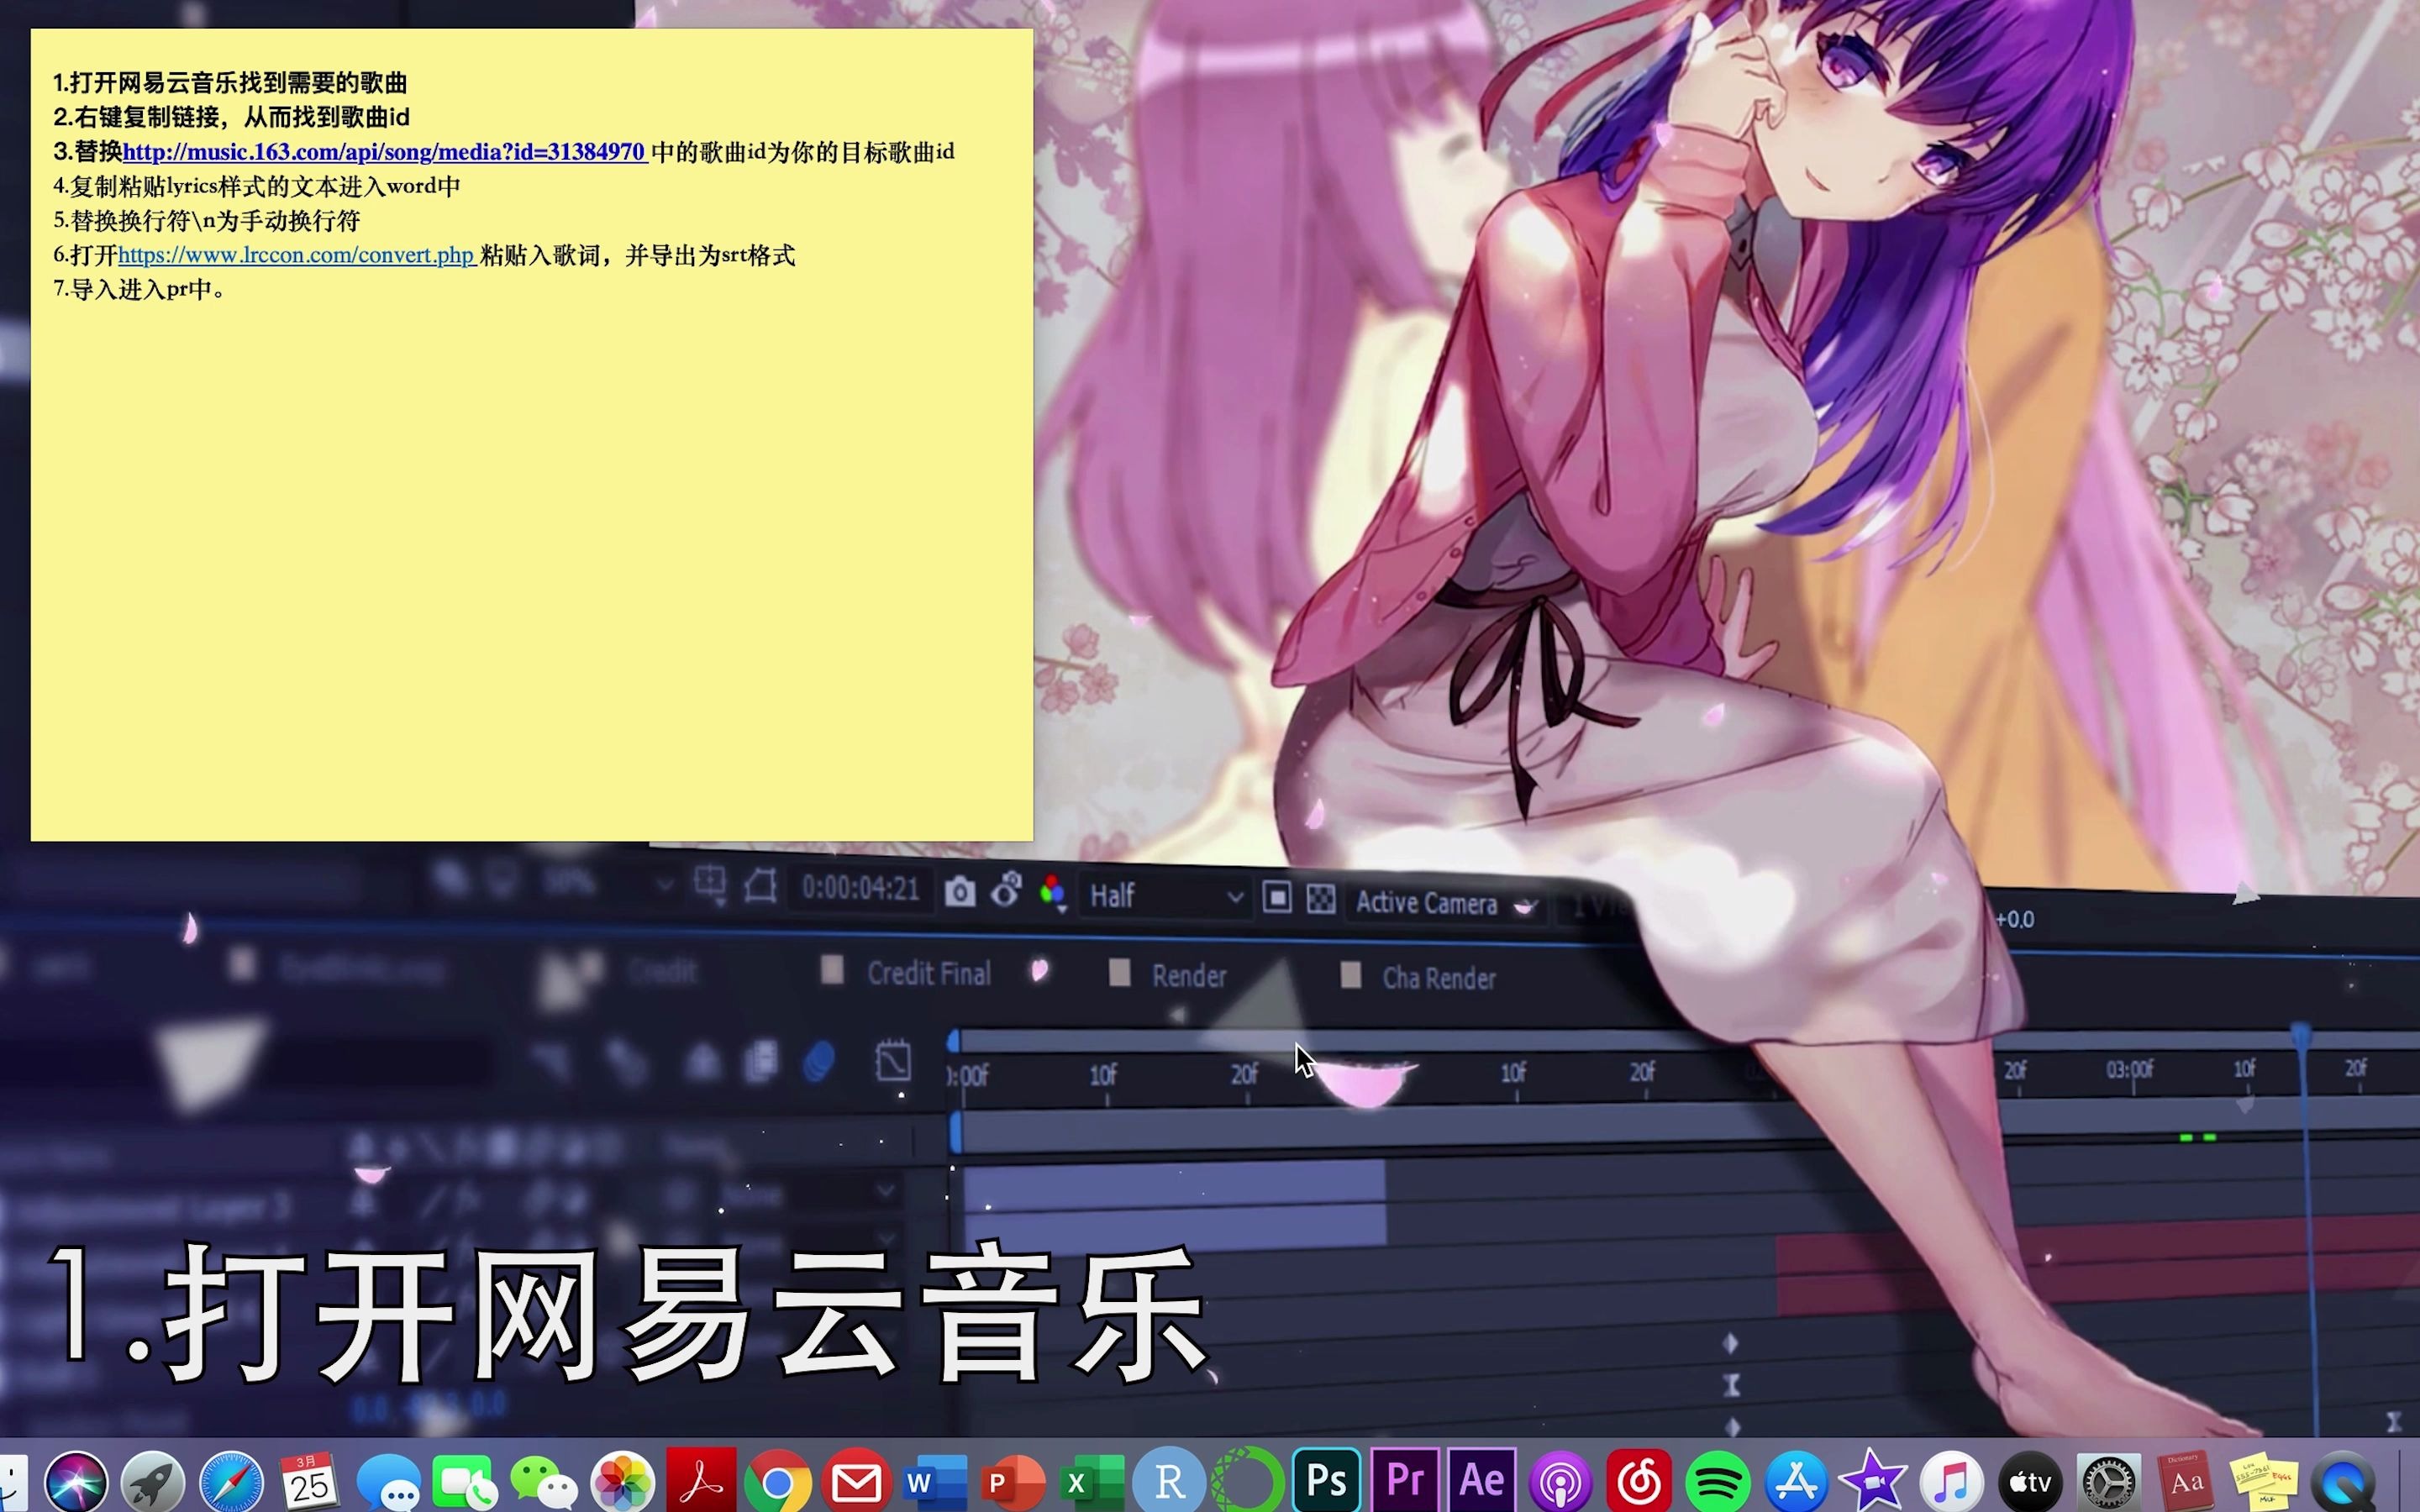Open System Preferences gear icon

(2108, 1481)
